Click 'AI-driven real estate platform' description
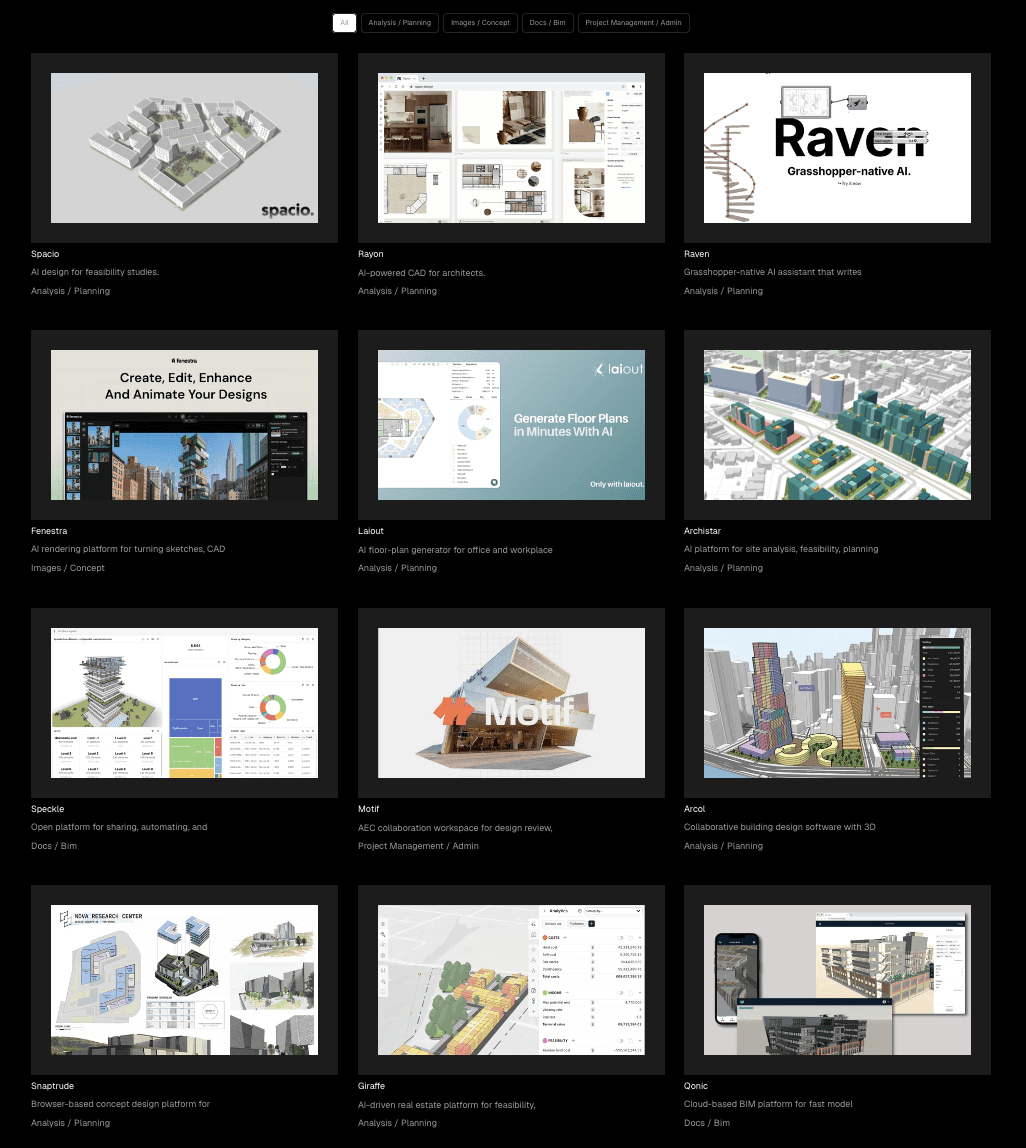Viewport: 1026px width, 1148px height. point(447,1105)
